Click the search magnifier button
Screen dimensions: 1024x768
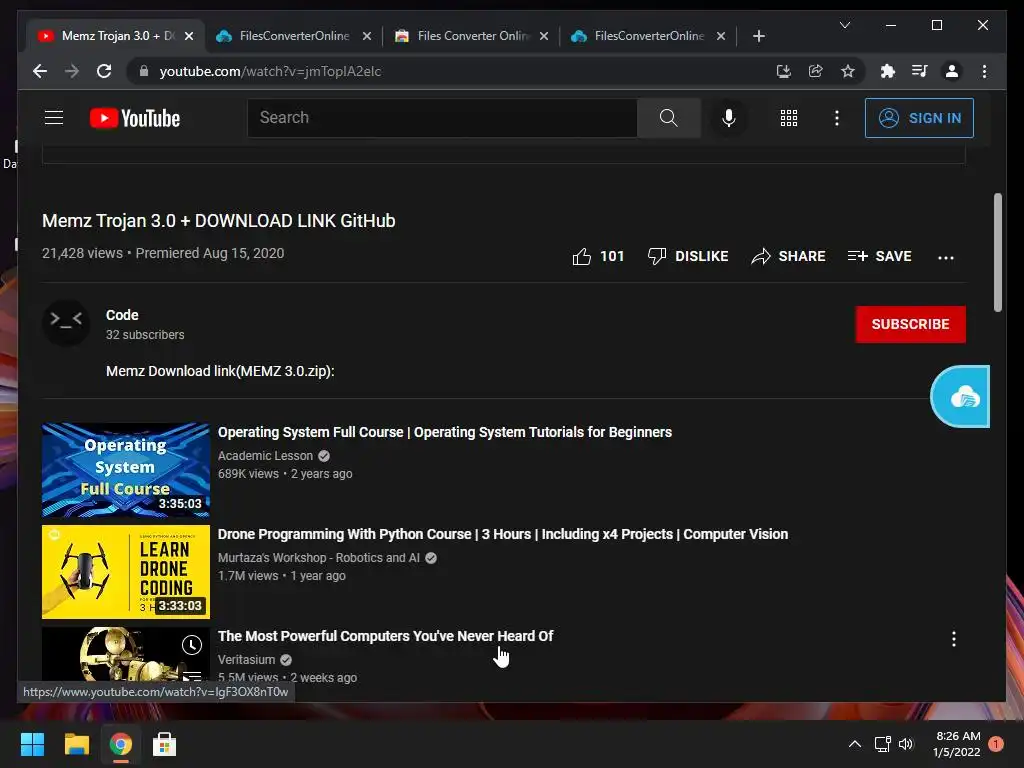click(668, 118)
